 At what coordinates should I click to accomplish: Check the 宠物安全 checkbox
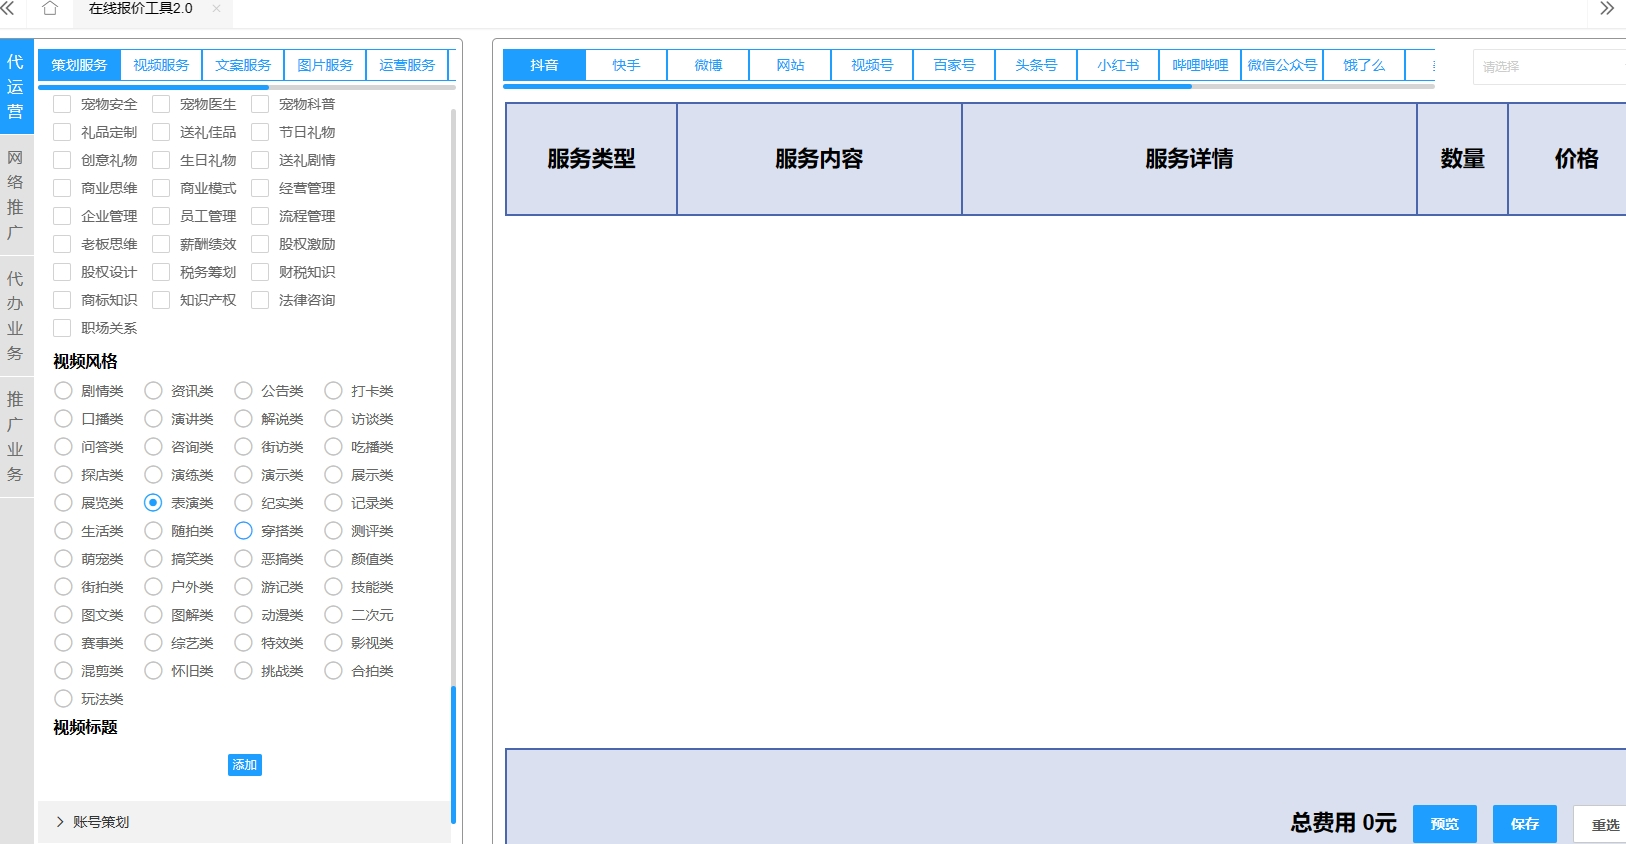coord(62,104)
